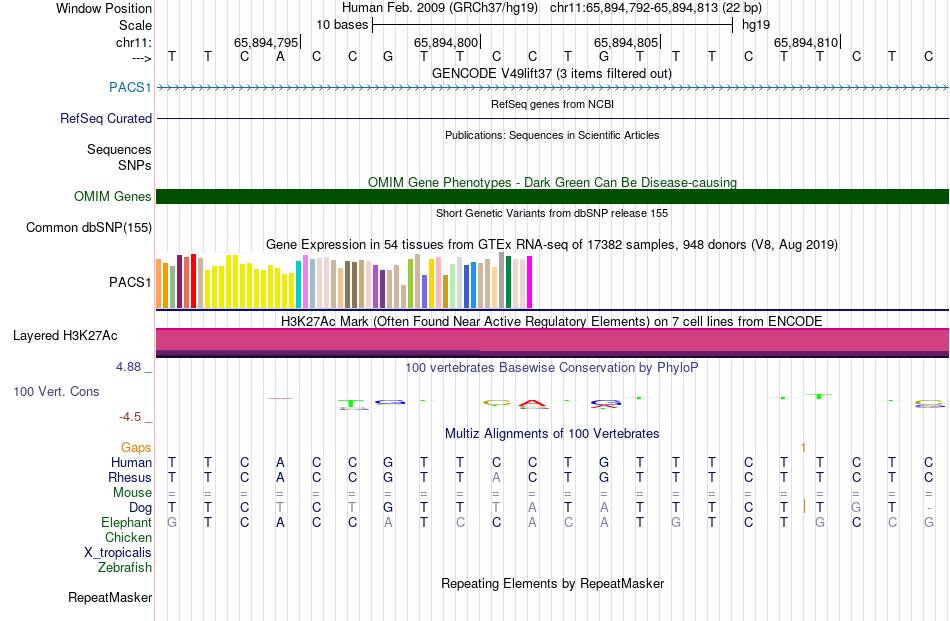950x621 pixels.
Task: Click the pink H3K27Ac signal band
Action: click(x=552, y=339)
